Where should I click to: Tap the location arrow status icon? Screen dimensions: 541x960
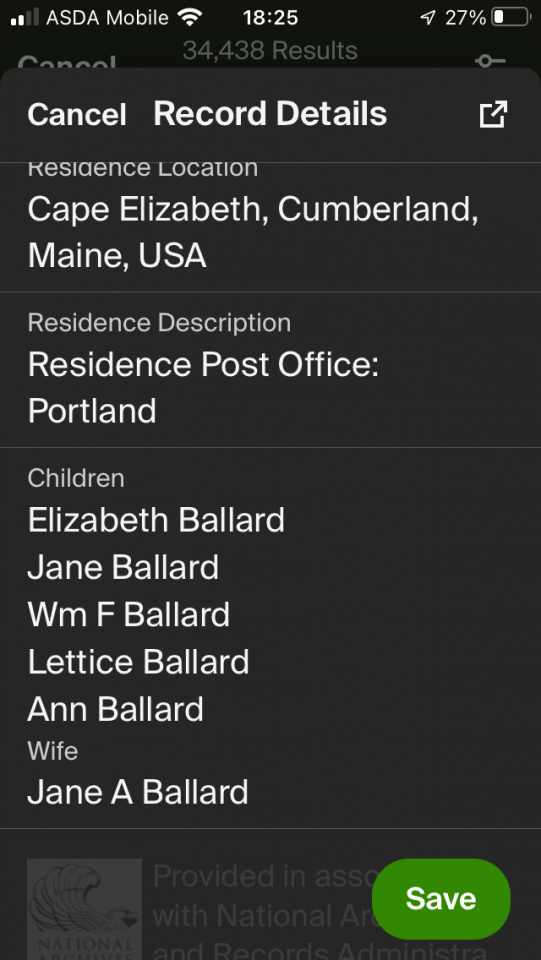click(428, 18)
